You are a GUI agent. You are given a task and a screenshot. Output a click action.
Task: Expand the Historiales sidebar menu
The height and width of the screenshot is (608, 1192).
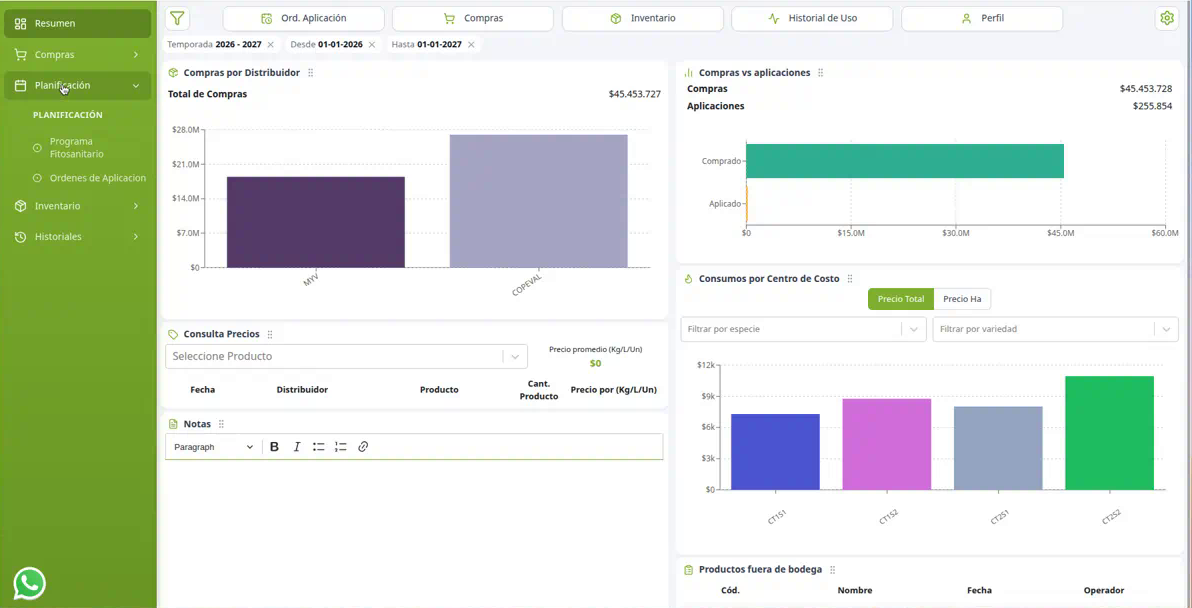click(x=78, y=236)
